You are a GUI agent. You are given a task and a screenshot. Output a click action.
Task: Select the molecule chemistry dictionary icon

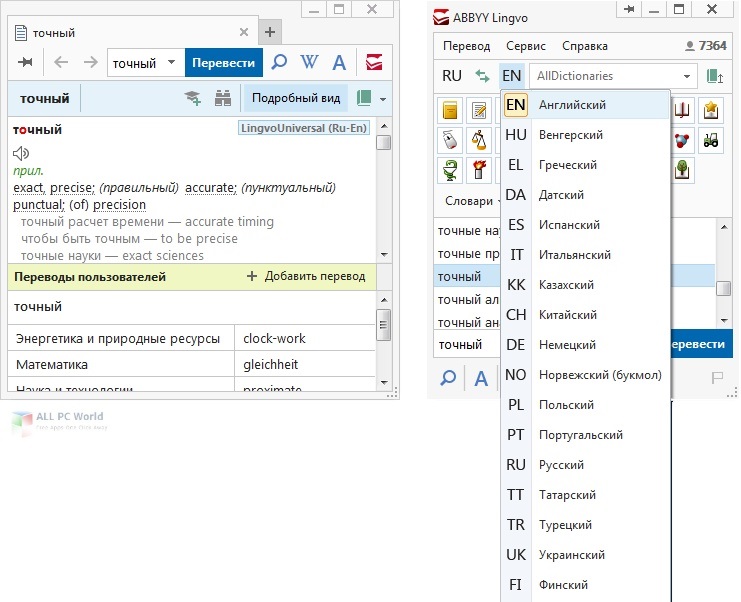(682, 140)
